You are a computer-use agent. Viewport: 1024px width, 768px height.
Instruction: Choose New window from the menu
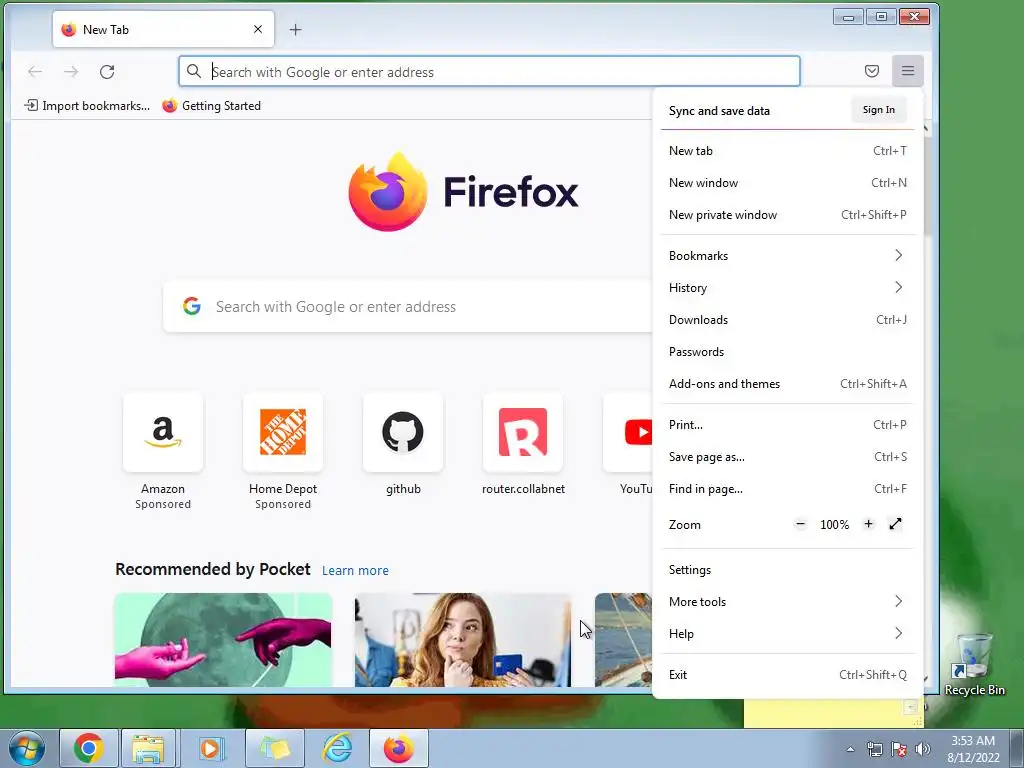click(x=788, y=183)
